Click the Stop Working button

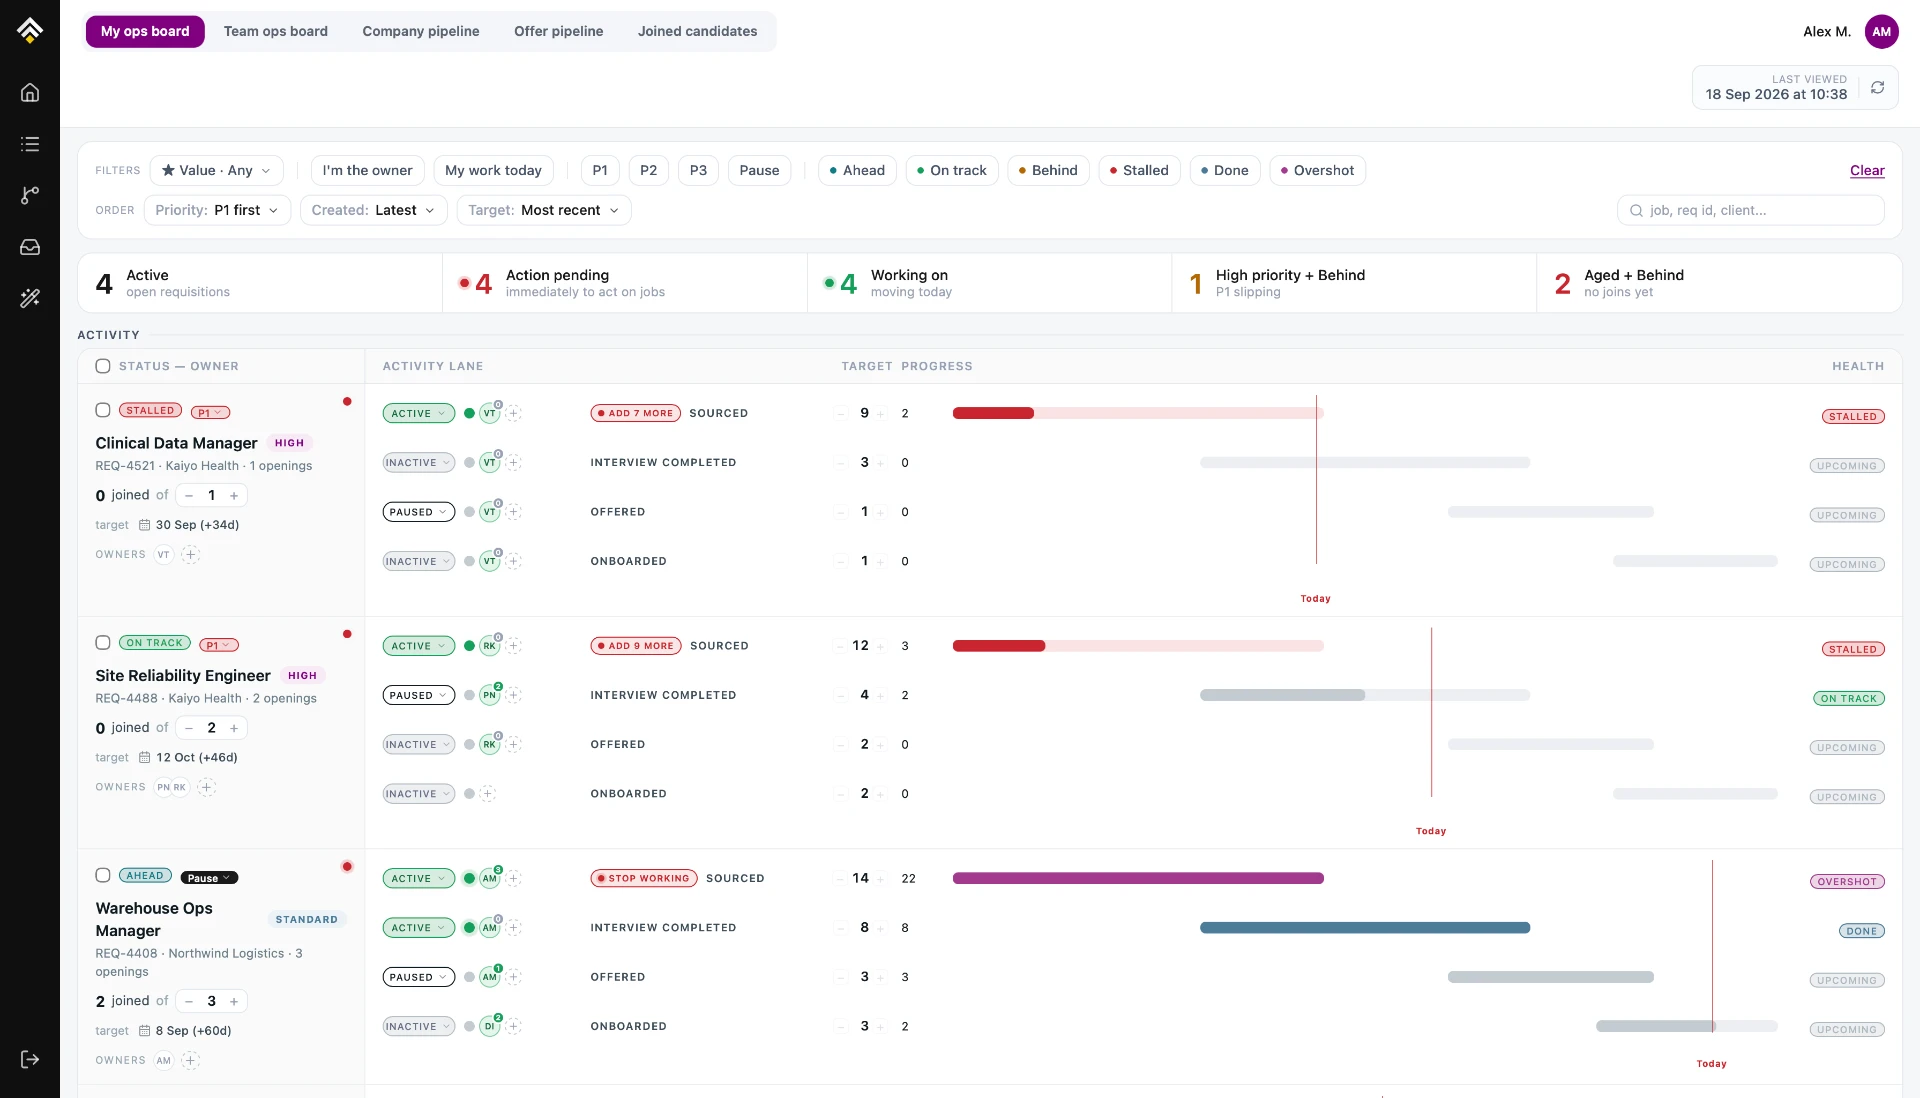[644, 878]
